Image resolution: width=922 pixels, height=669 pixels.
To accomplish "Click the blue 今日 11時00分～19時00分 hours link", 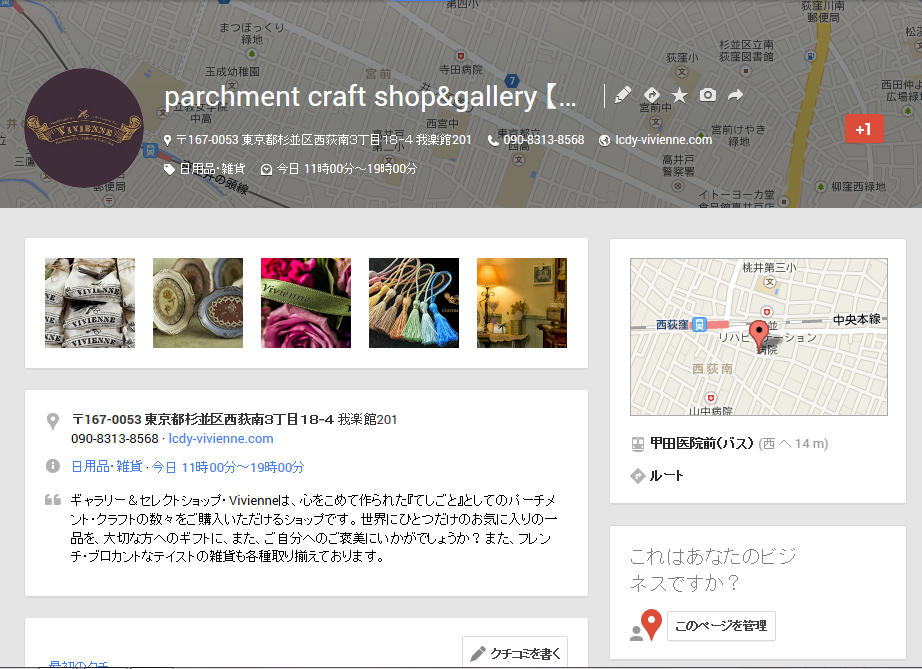I will point(228,467).
